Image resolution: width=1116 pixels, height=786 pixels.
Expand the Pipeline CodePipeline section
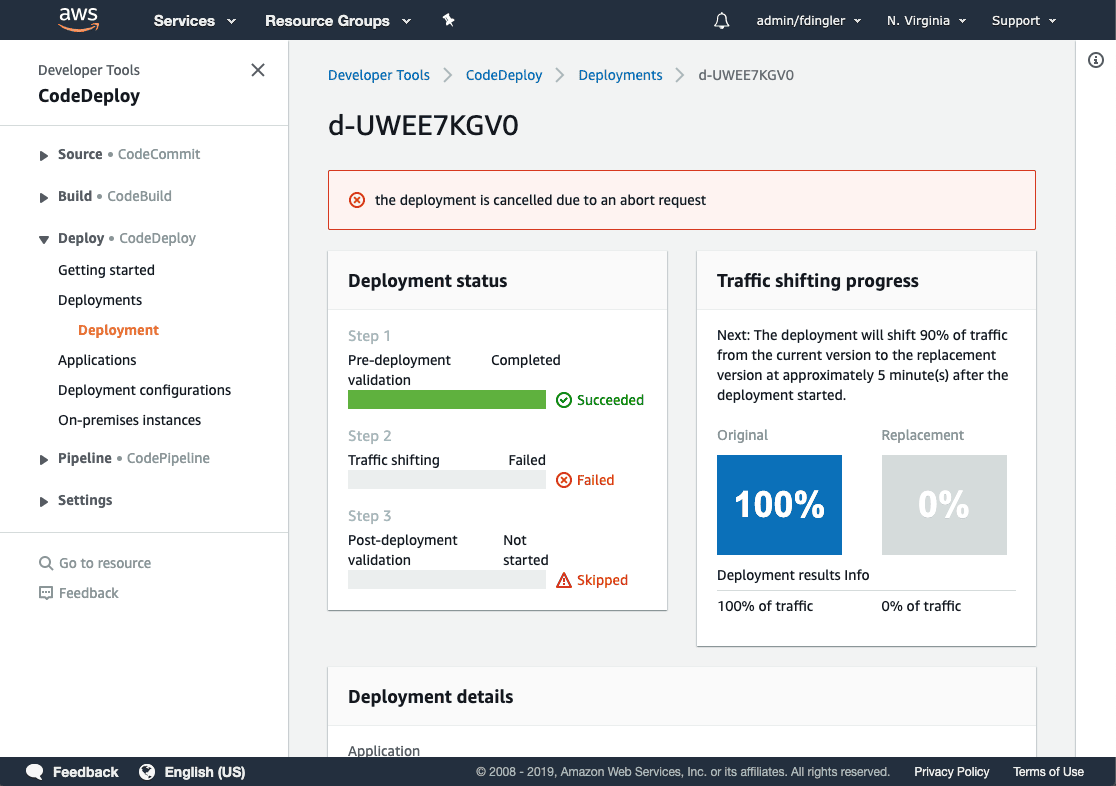(x=44, y=459)
